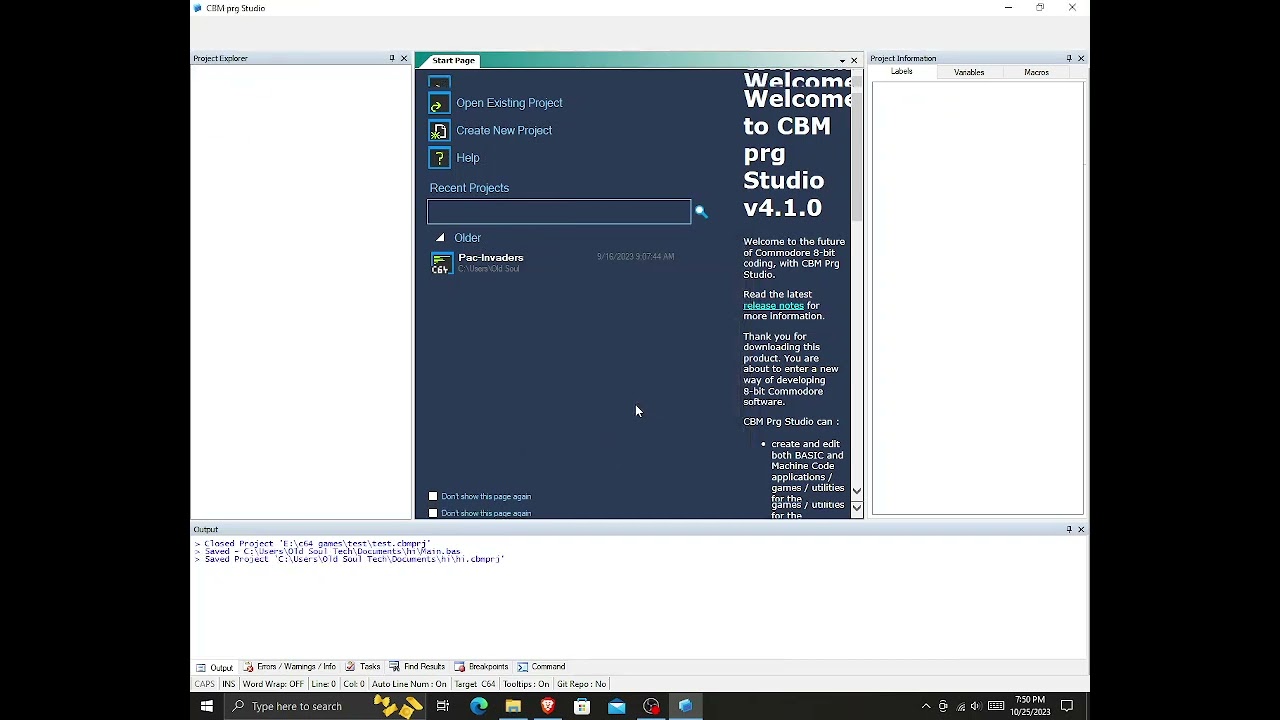
Task: Open the notification center icon
Action: tap(1067, 706)
